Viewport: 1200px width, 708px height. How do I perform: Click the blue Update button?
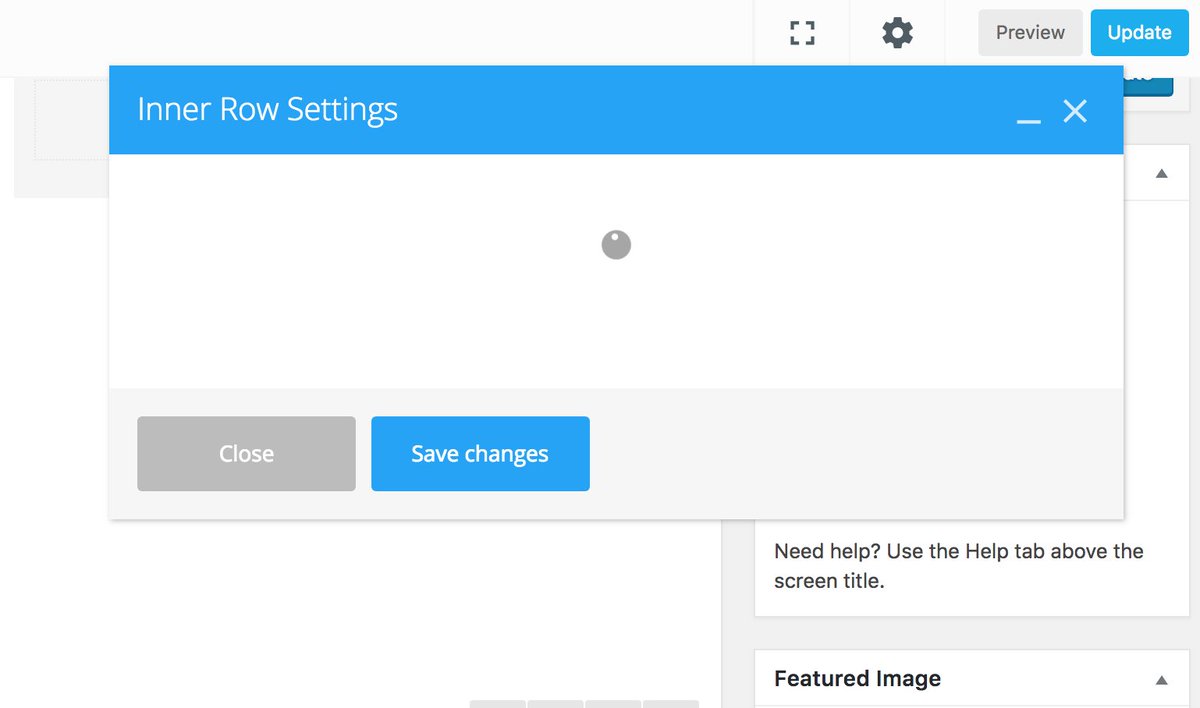click(x=1139, y=33)
